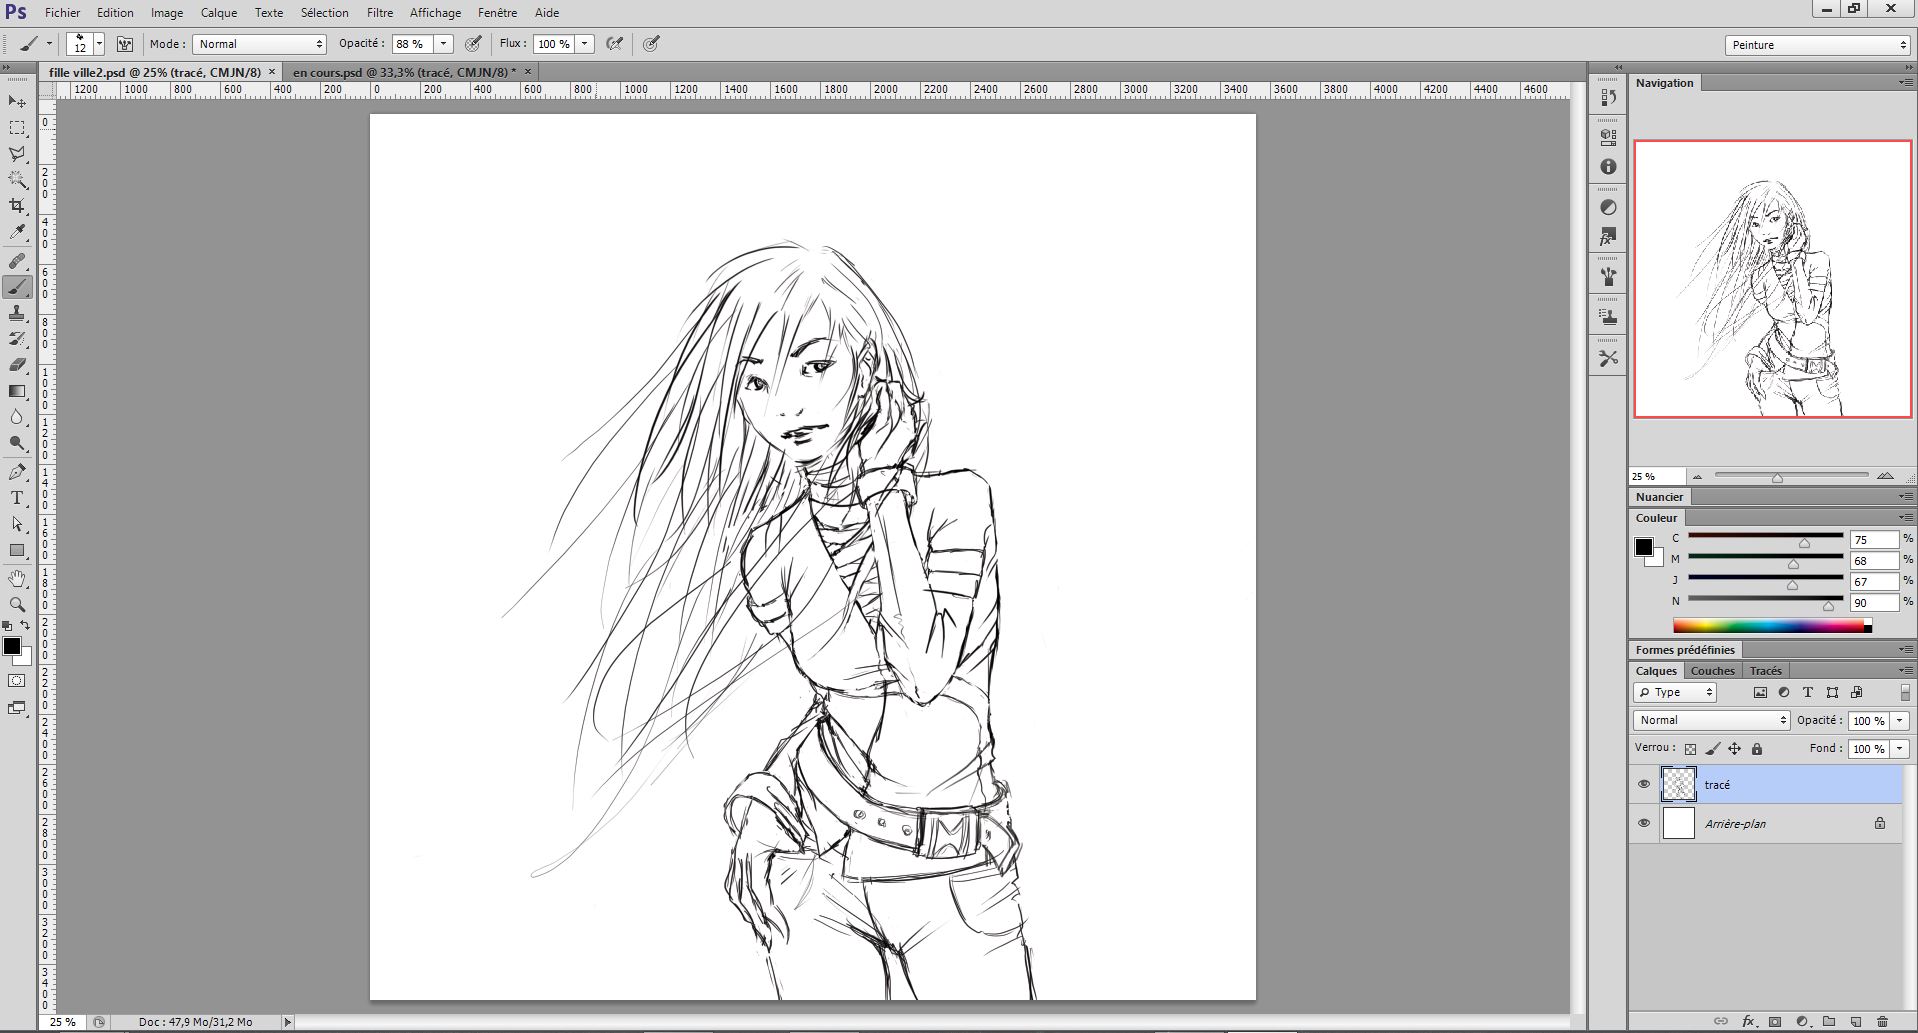Screen dimensions: 1918x1033
Task: Select the Hand tool
Action: (17, 578)
